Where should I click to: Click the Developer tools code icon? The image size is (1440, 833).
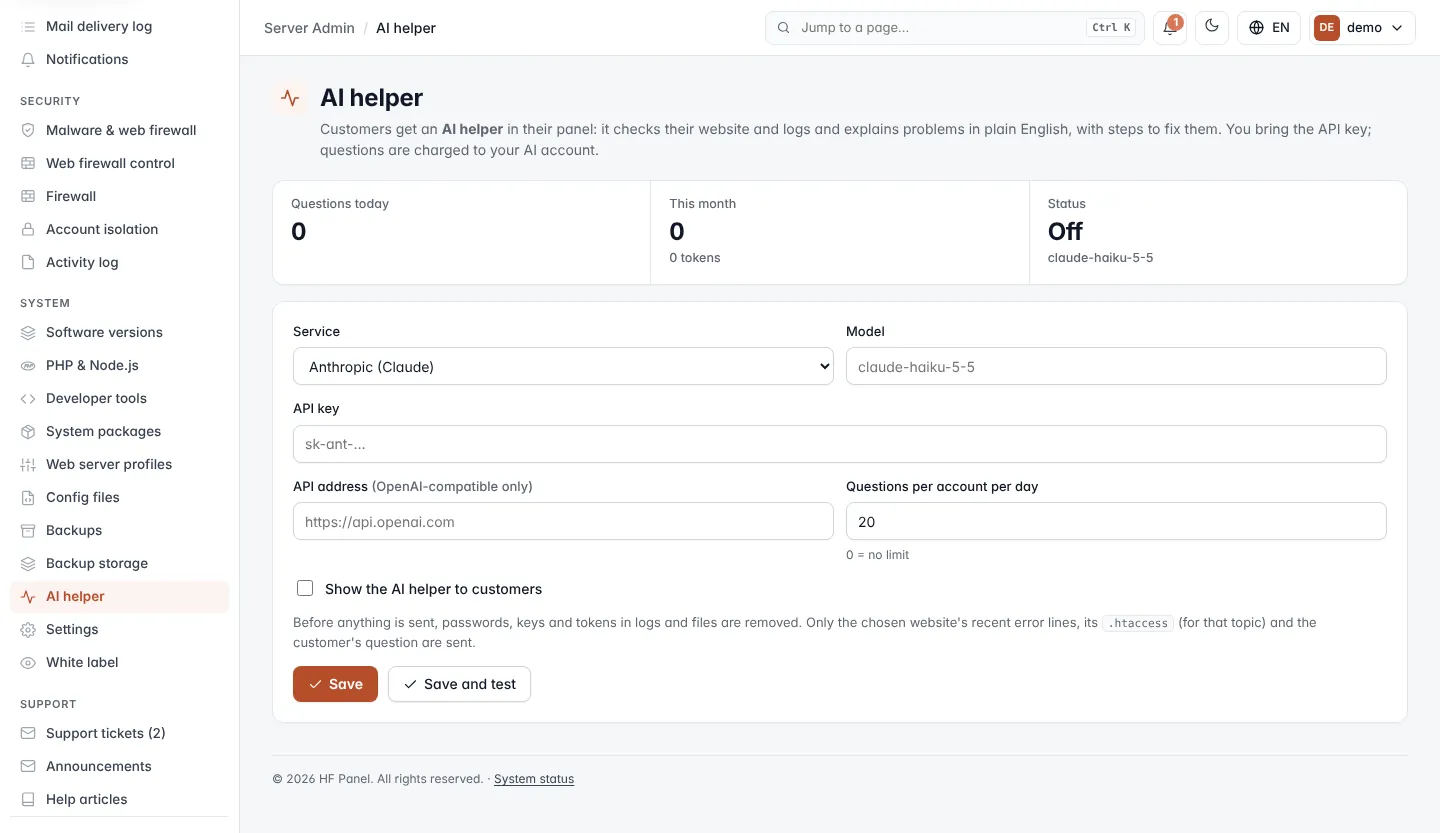click(28, 398)
